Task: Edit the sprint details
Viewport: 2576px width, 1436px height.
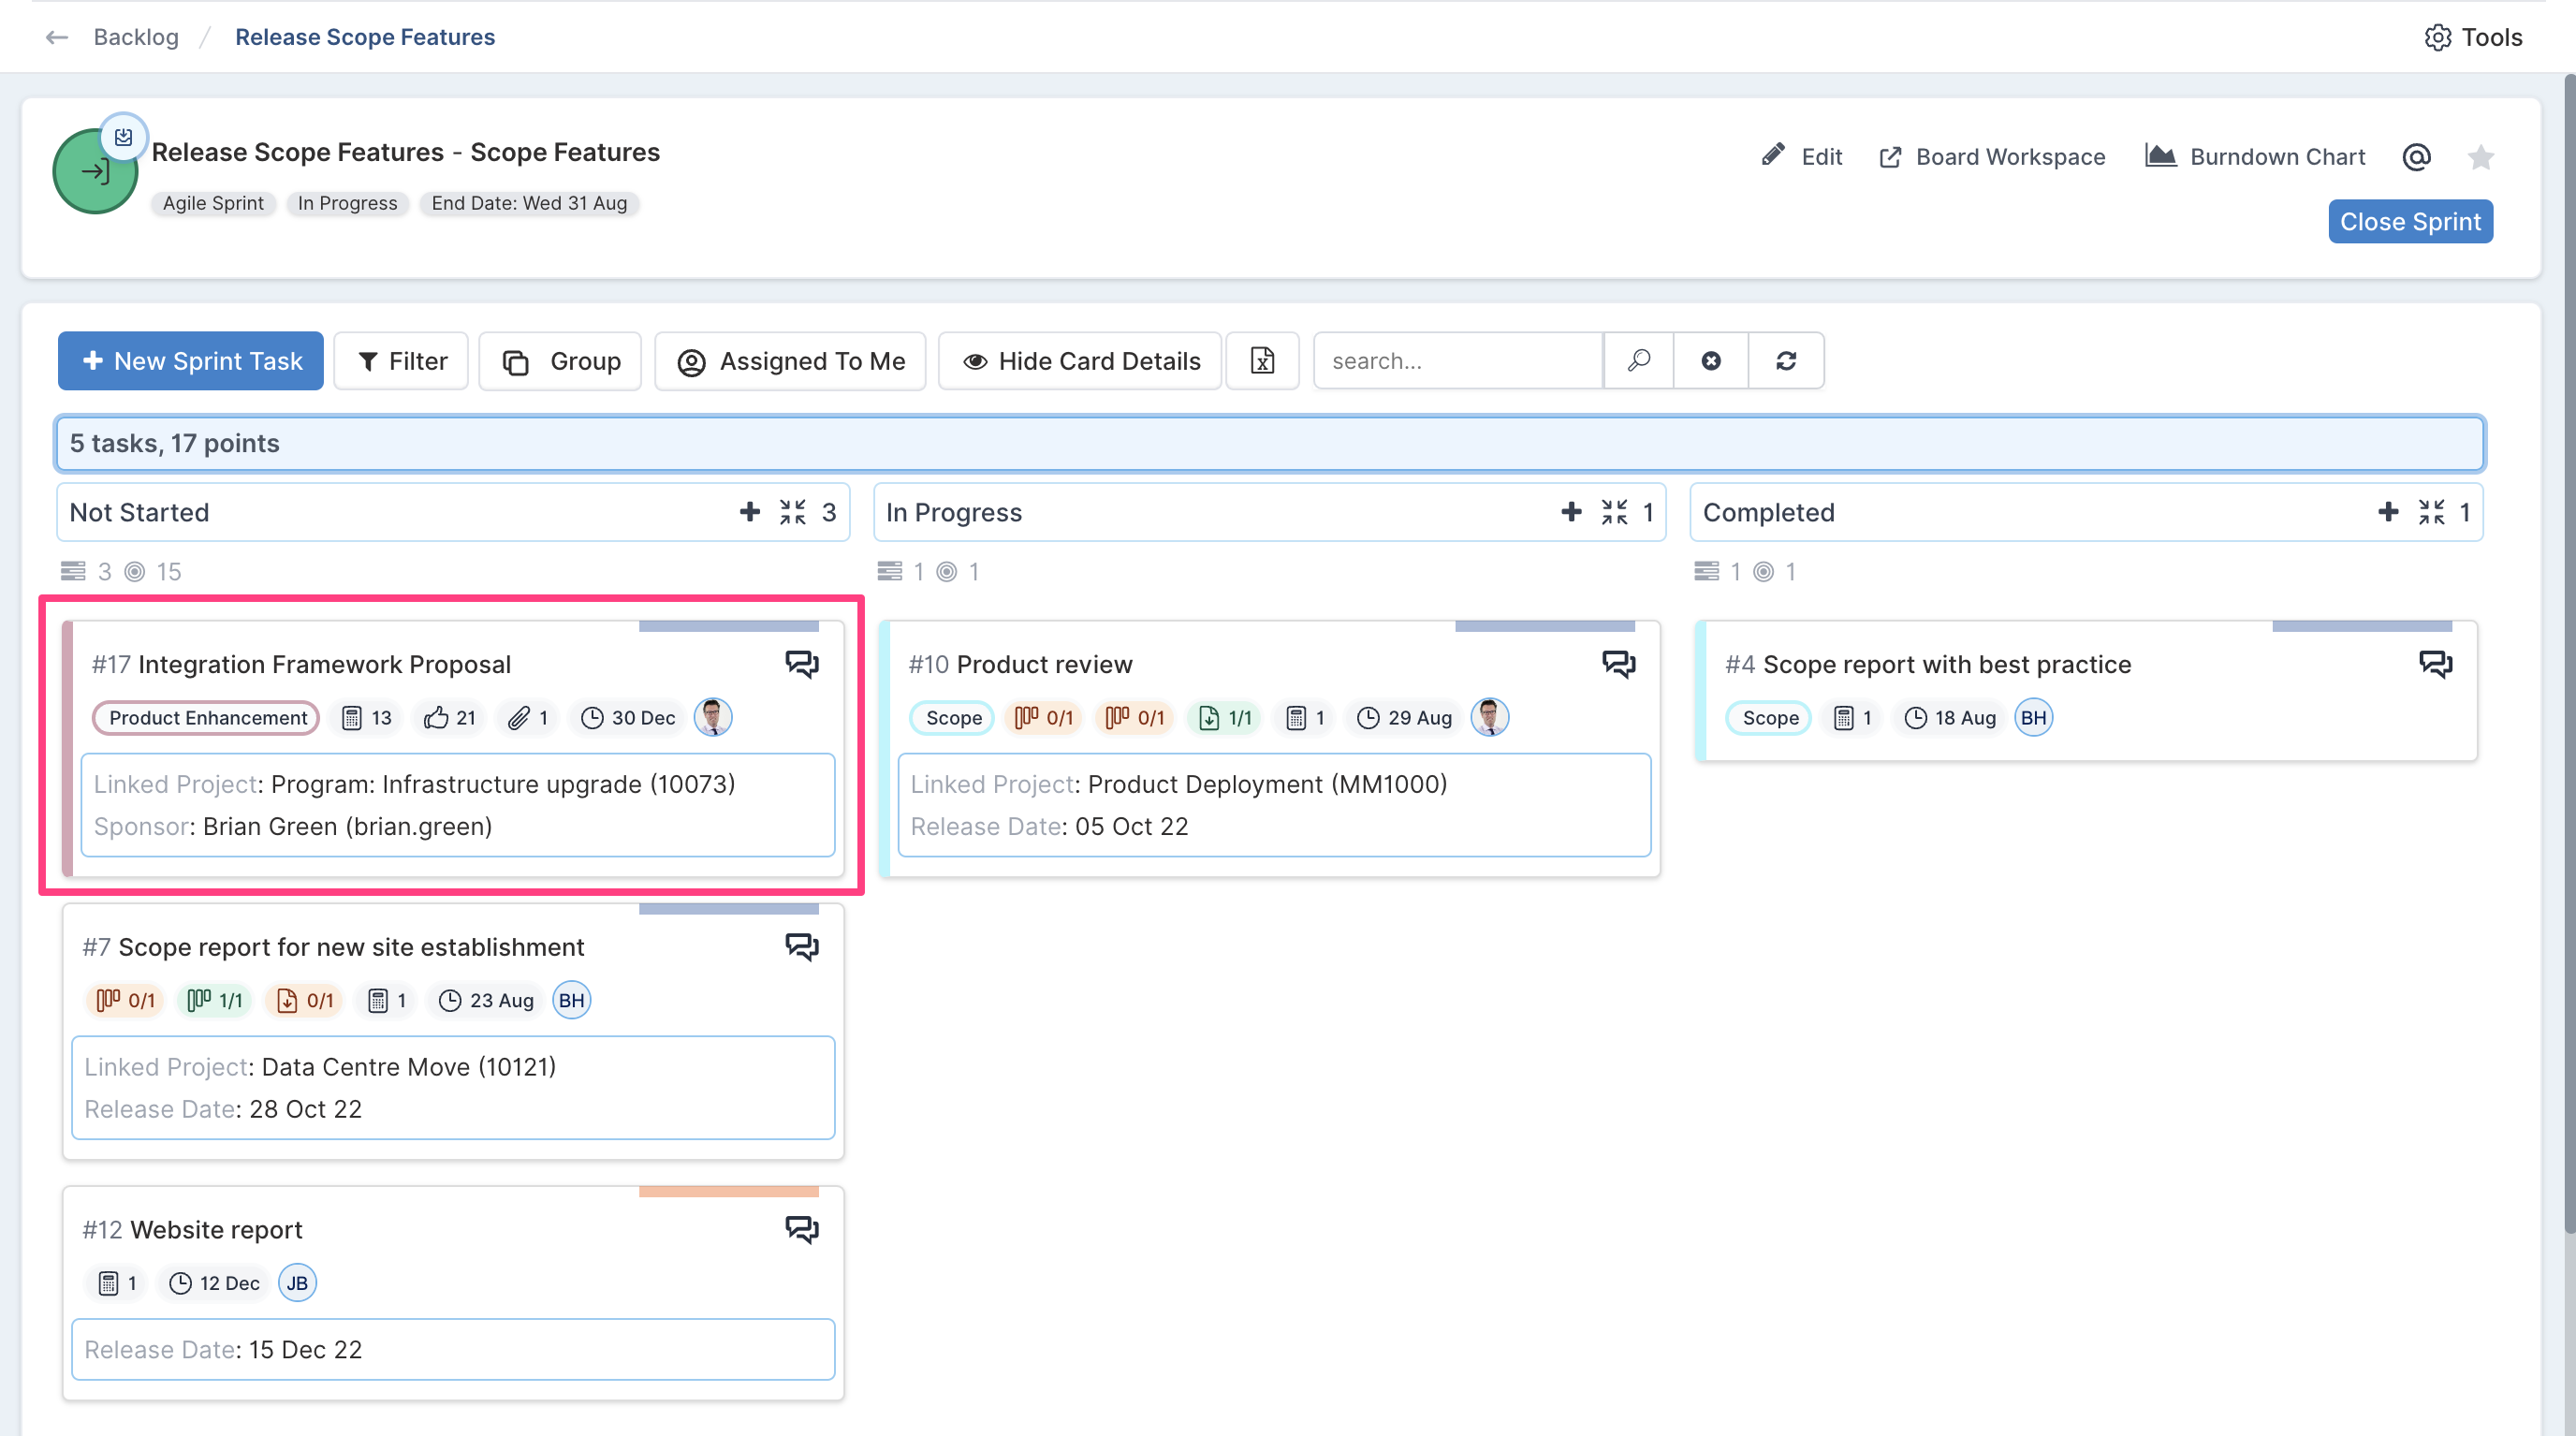Action: point(1802,156)
